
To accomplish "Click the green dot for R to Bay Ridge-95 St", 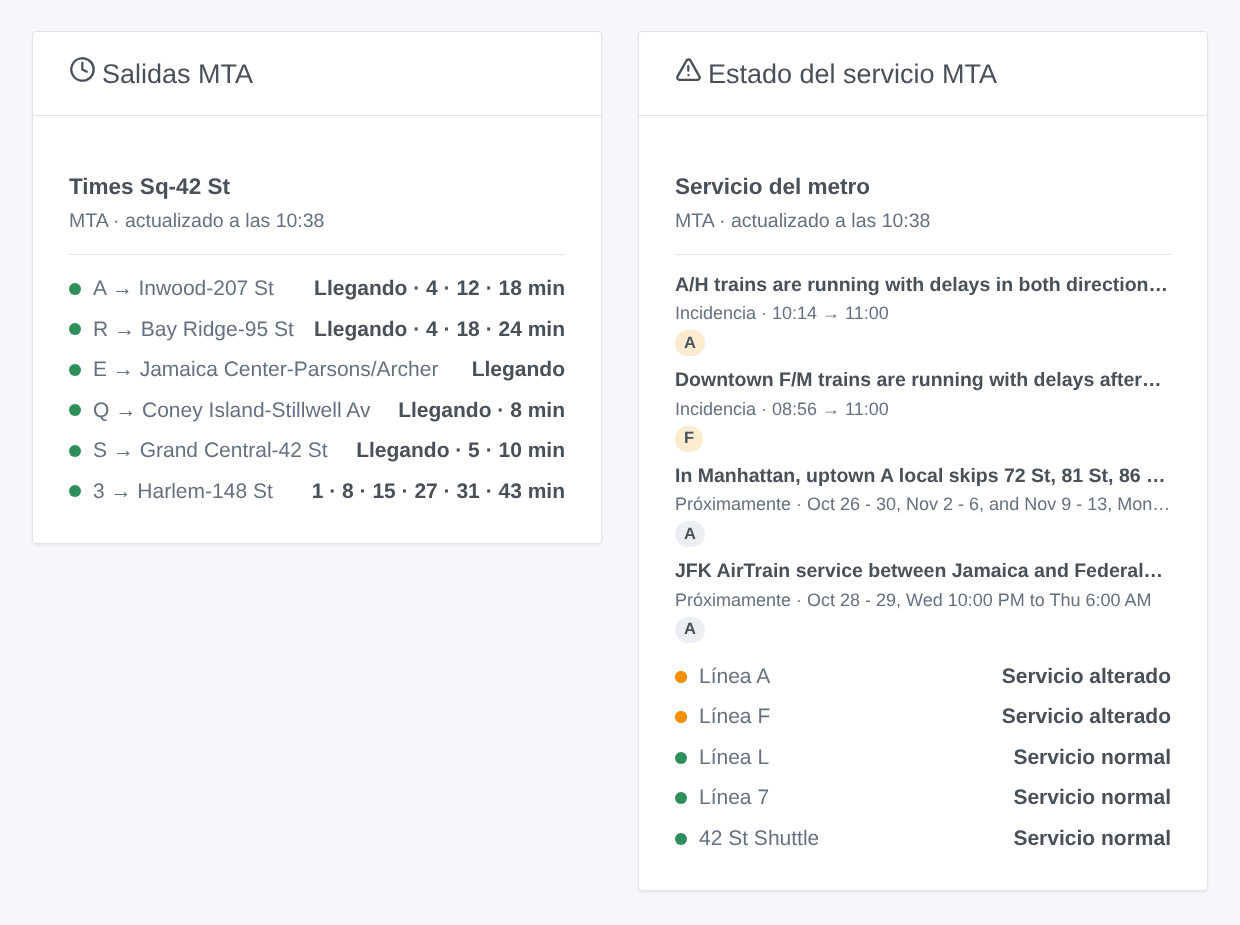I will [x=75, y=329].
